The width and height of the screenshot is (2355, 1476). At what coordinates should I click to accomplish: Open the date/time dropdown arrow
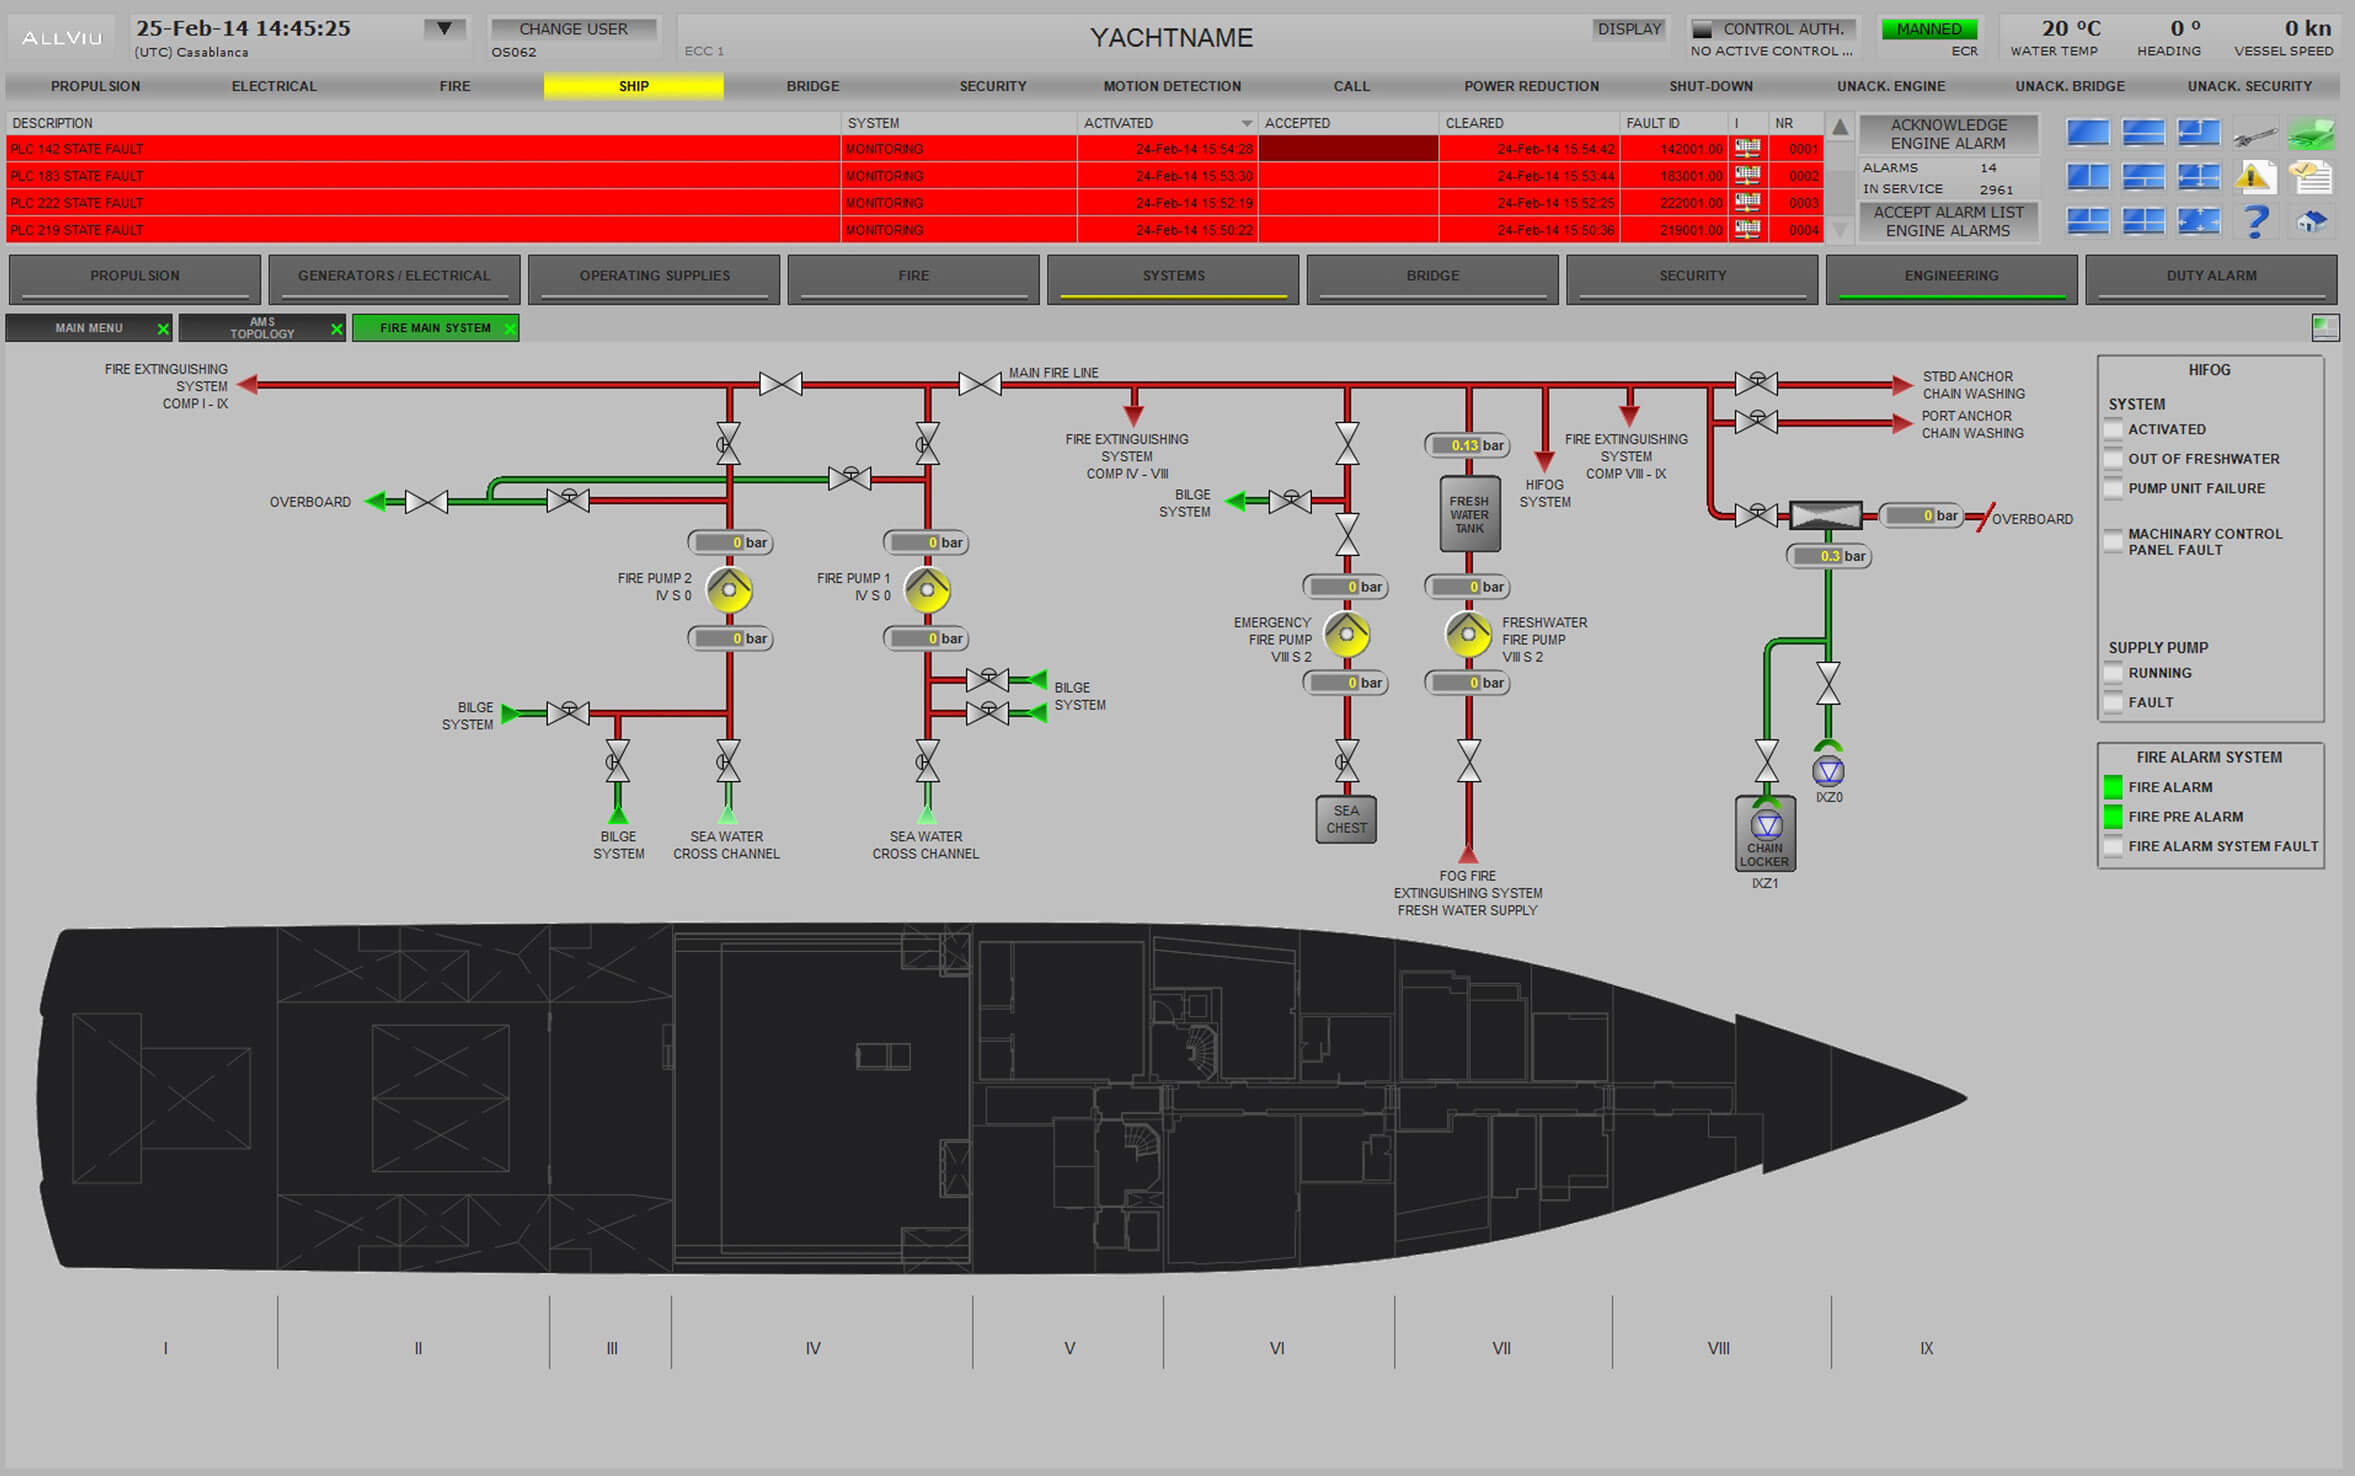point(444,29)
